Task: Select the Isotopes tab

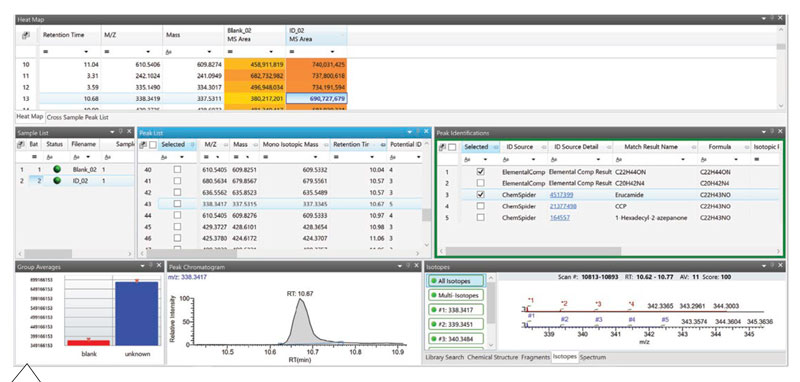Action: pyautogui.click(x=565, y=357)
